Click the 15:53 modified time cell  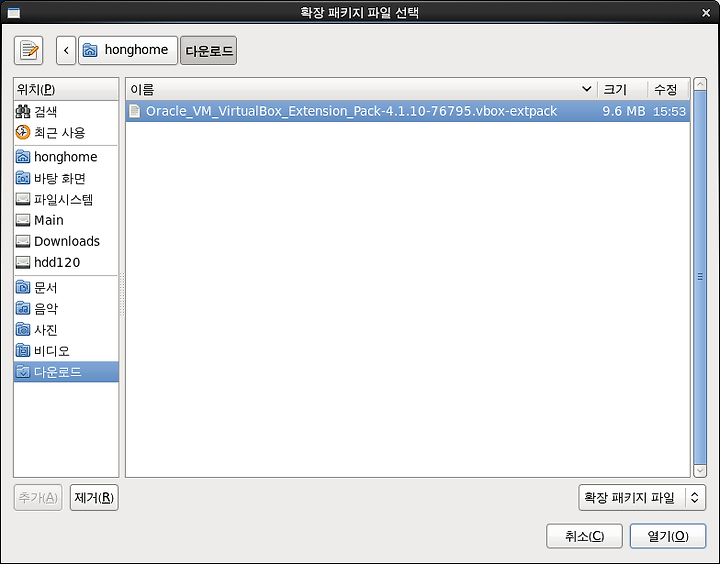point(669,111)
